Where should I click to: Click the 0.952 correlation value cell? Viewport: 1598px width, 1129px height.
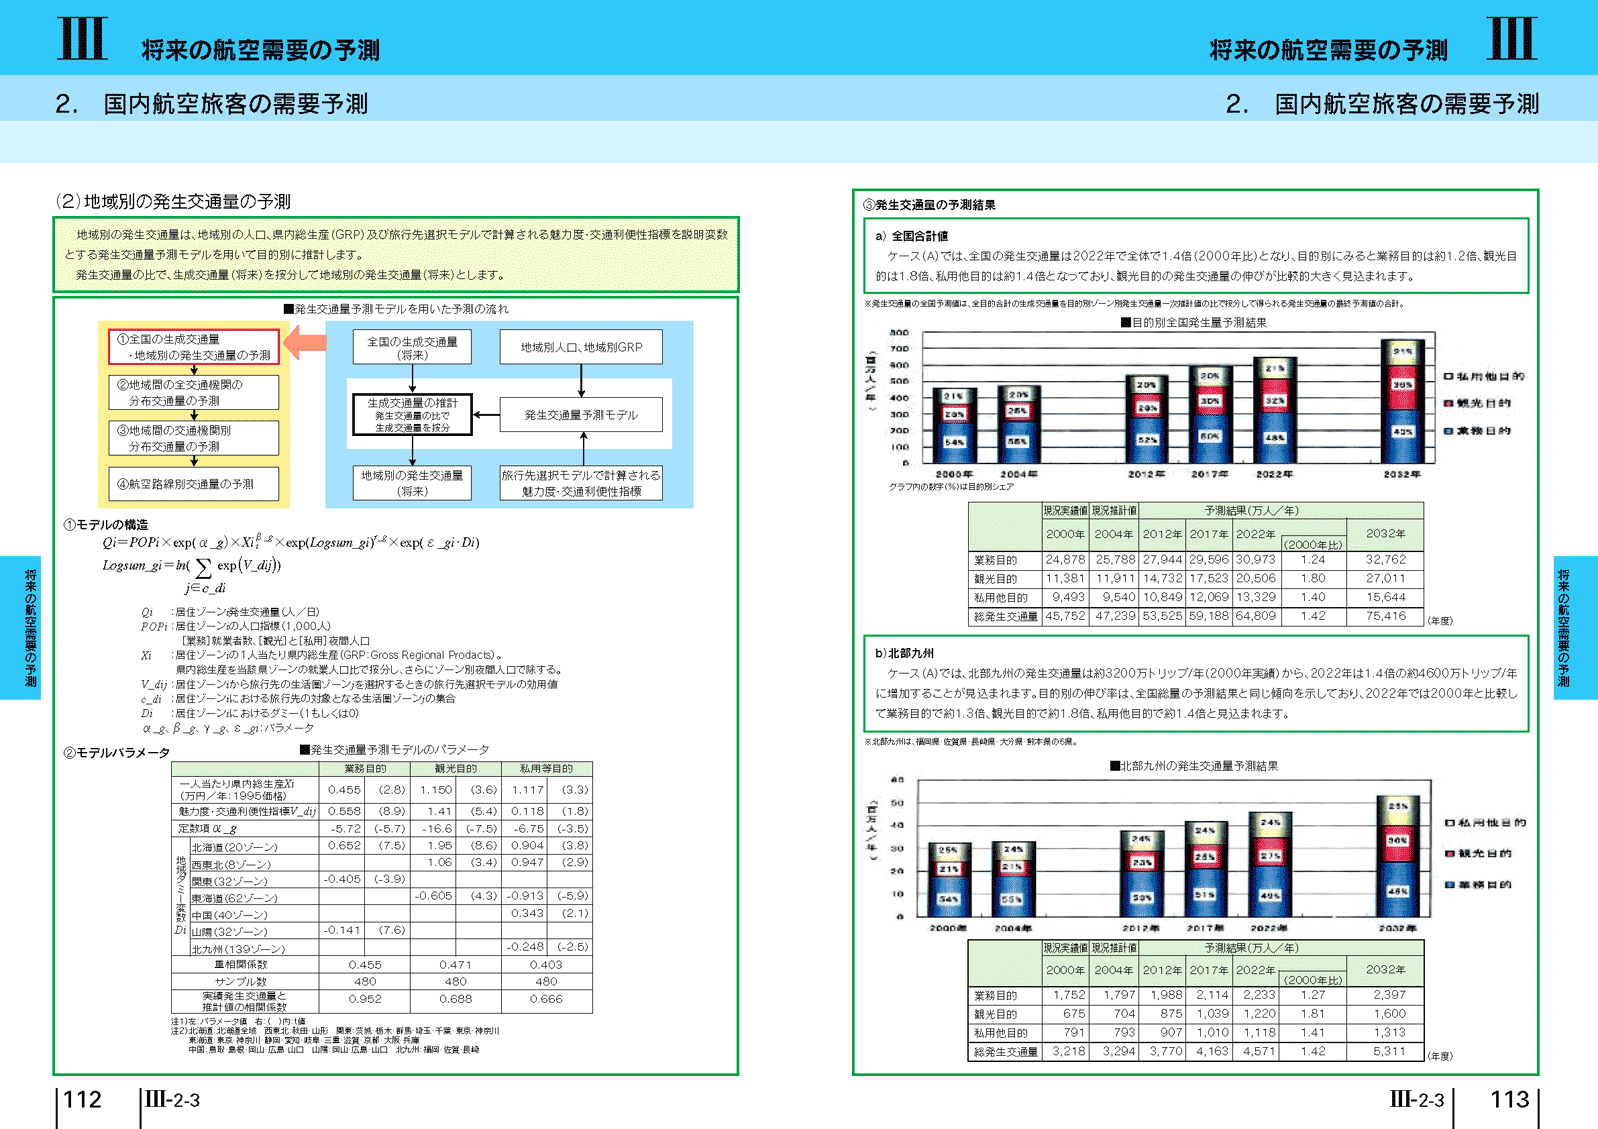365,999
